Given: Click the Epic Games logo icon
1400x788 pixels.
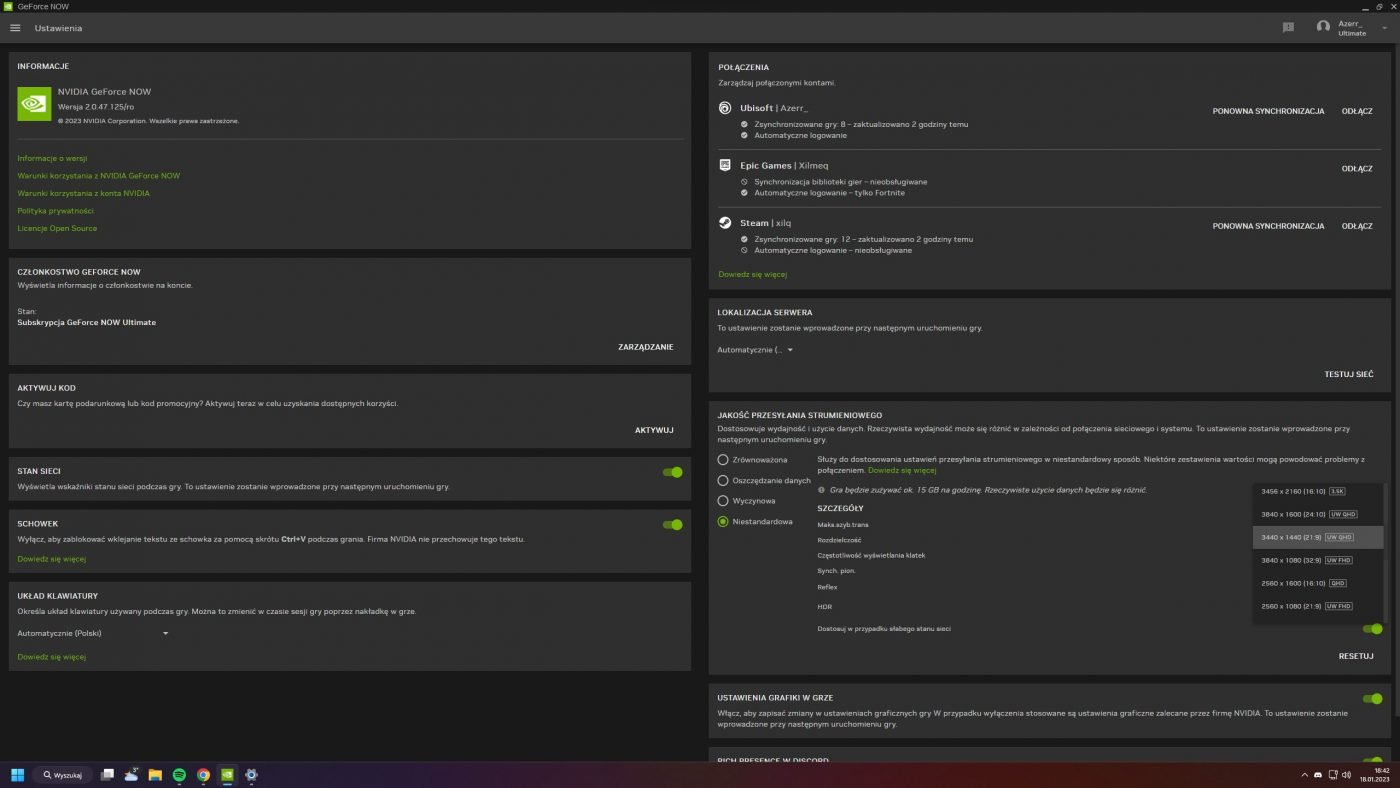Looking at the screenshot, I should coord(726,165).
